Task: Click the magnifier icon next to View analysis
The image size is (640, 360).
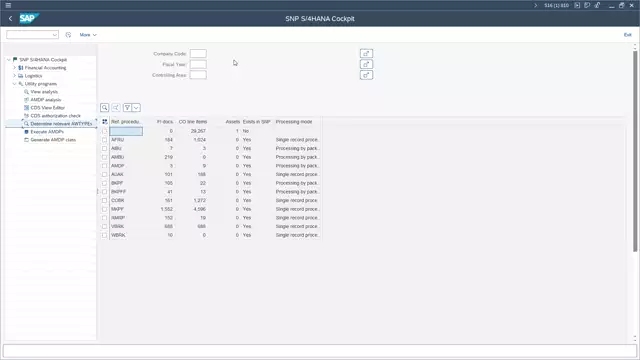Action: (x=27, y=92)
